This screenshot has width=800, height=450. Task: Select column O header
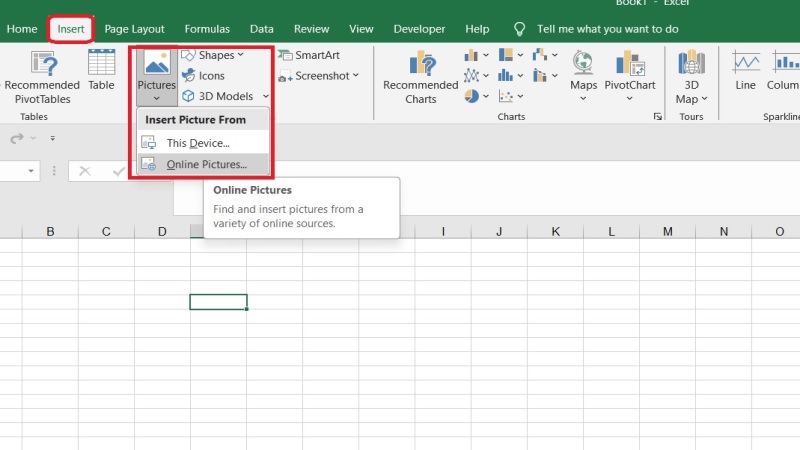776,232
